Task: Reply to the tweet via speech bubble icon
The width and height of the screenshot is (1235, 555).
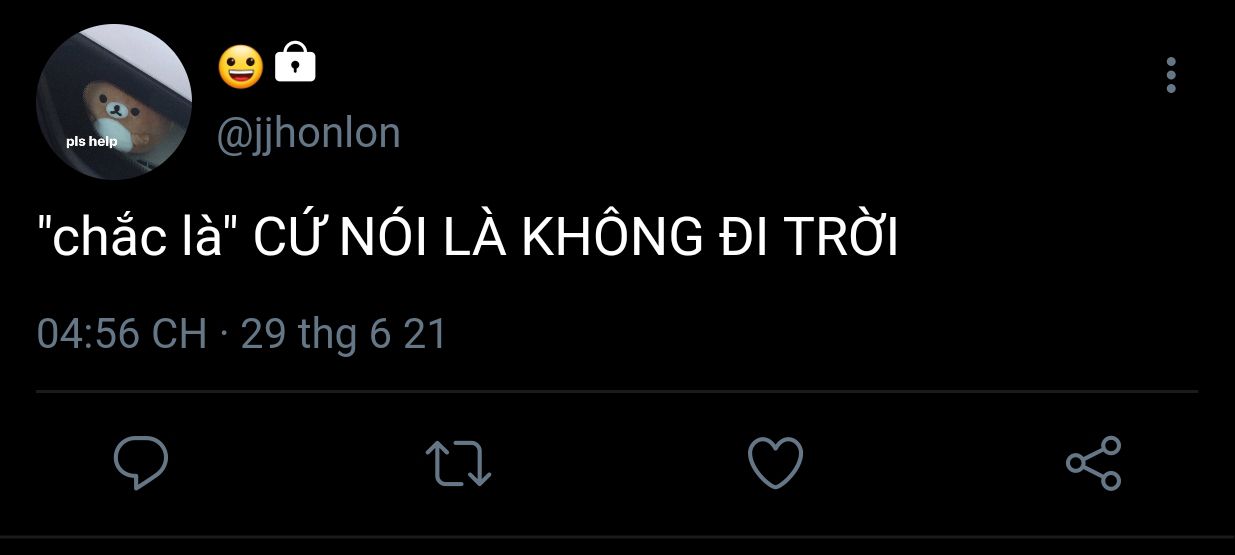Action: 140,463
